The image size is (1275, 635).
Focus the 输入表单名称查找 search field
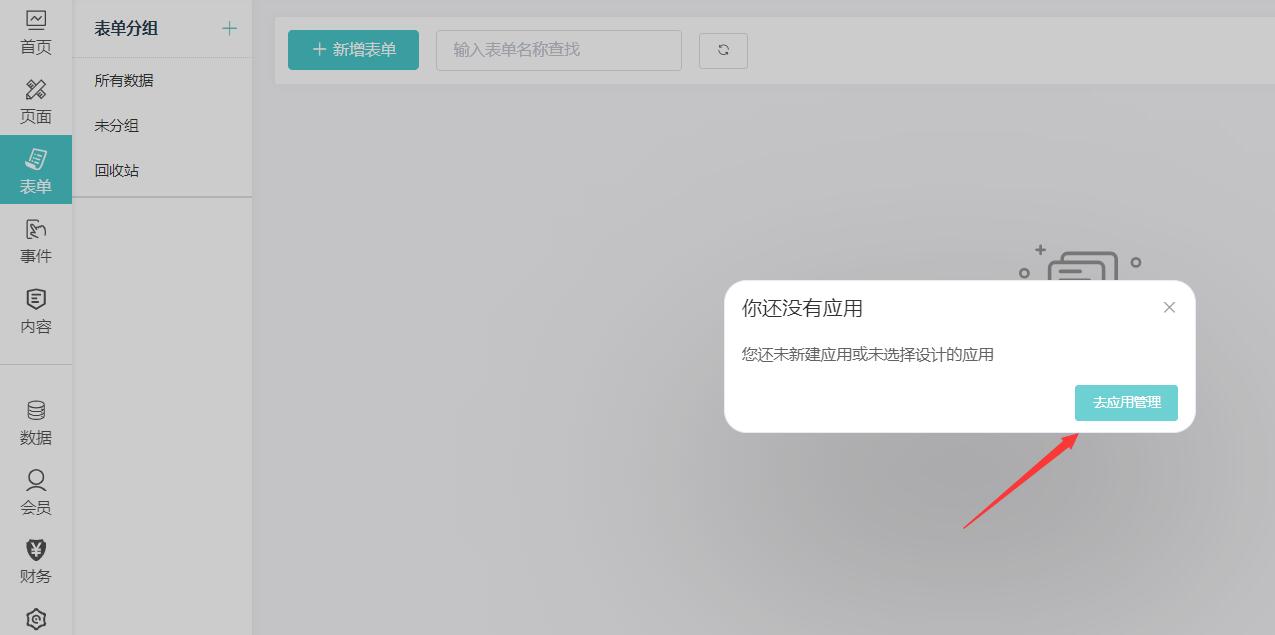tap(558, 50)
